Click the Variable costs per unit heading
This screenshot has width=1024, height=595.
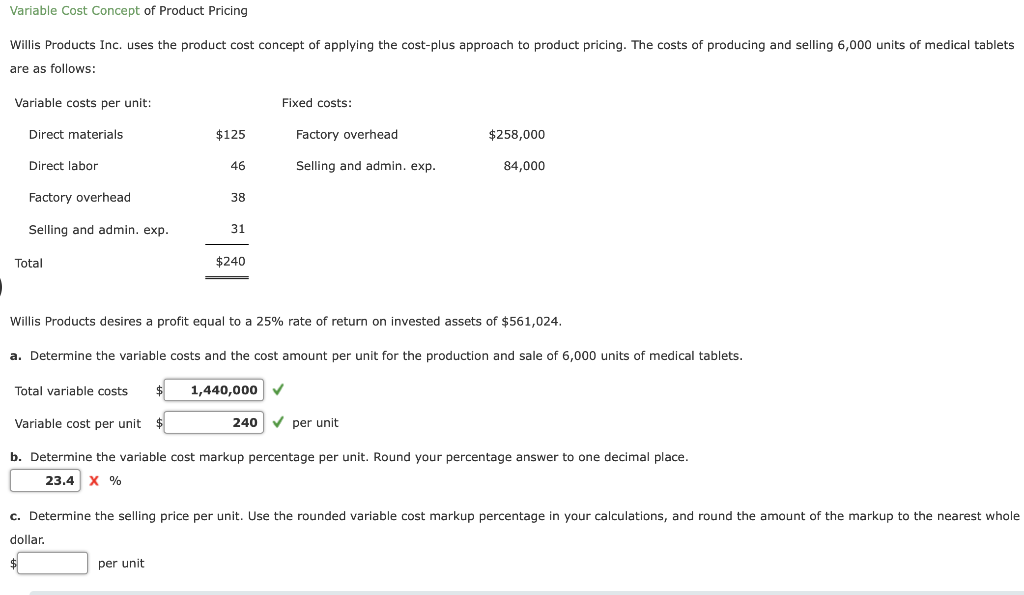click(83, 103)
